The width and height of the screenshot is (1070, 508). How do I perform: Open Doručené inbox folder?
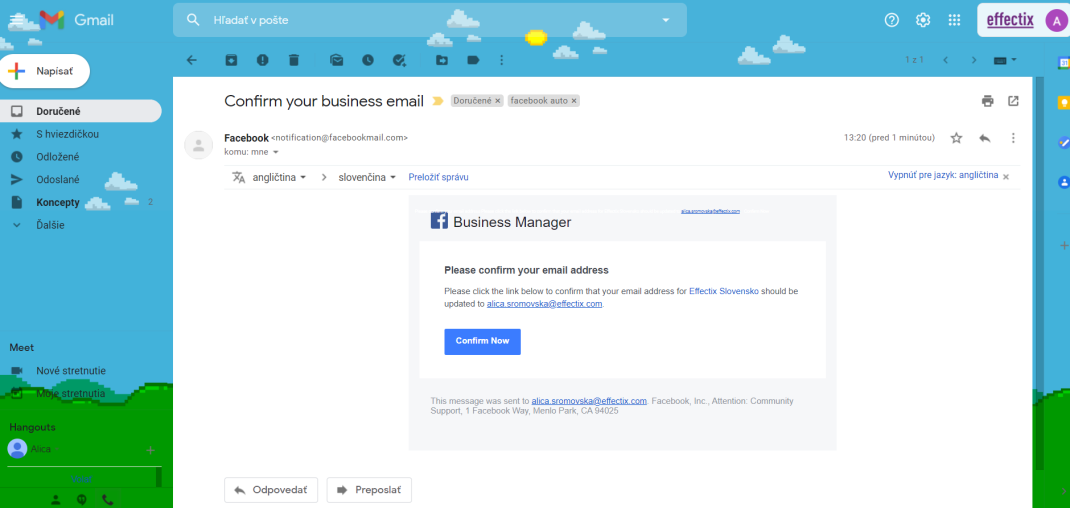[81, 111]
